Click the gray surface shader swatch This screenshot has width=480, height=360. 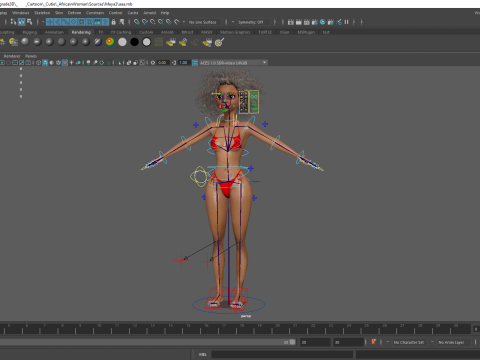coord(122,42)
